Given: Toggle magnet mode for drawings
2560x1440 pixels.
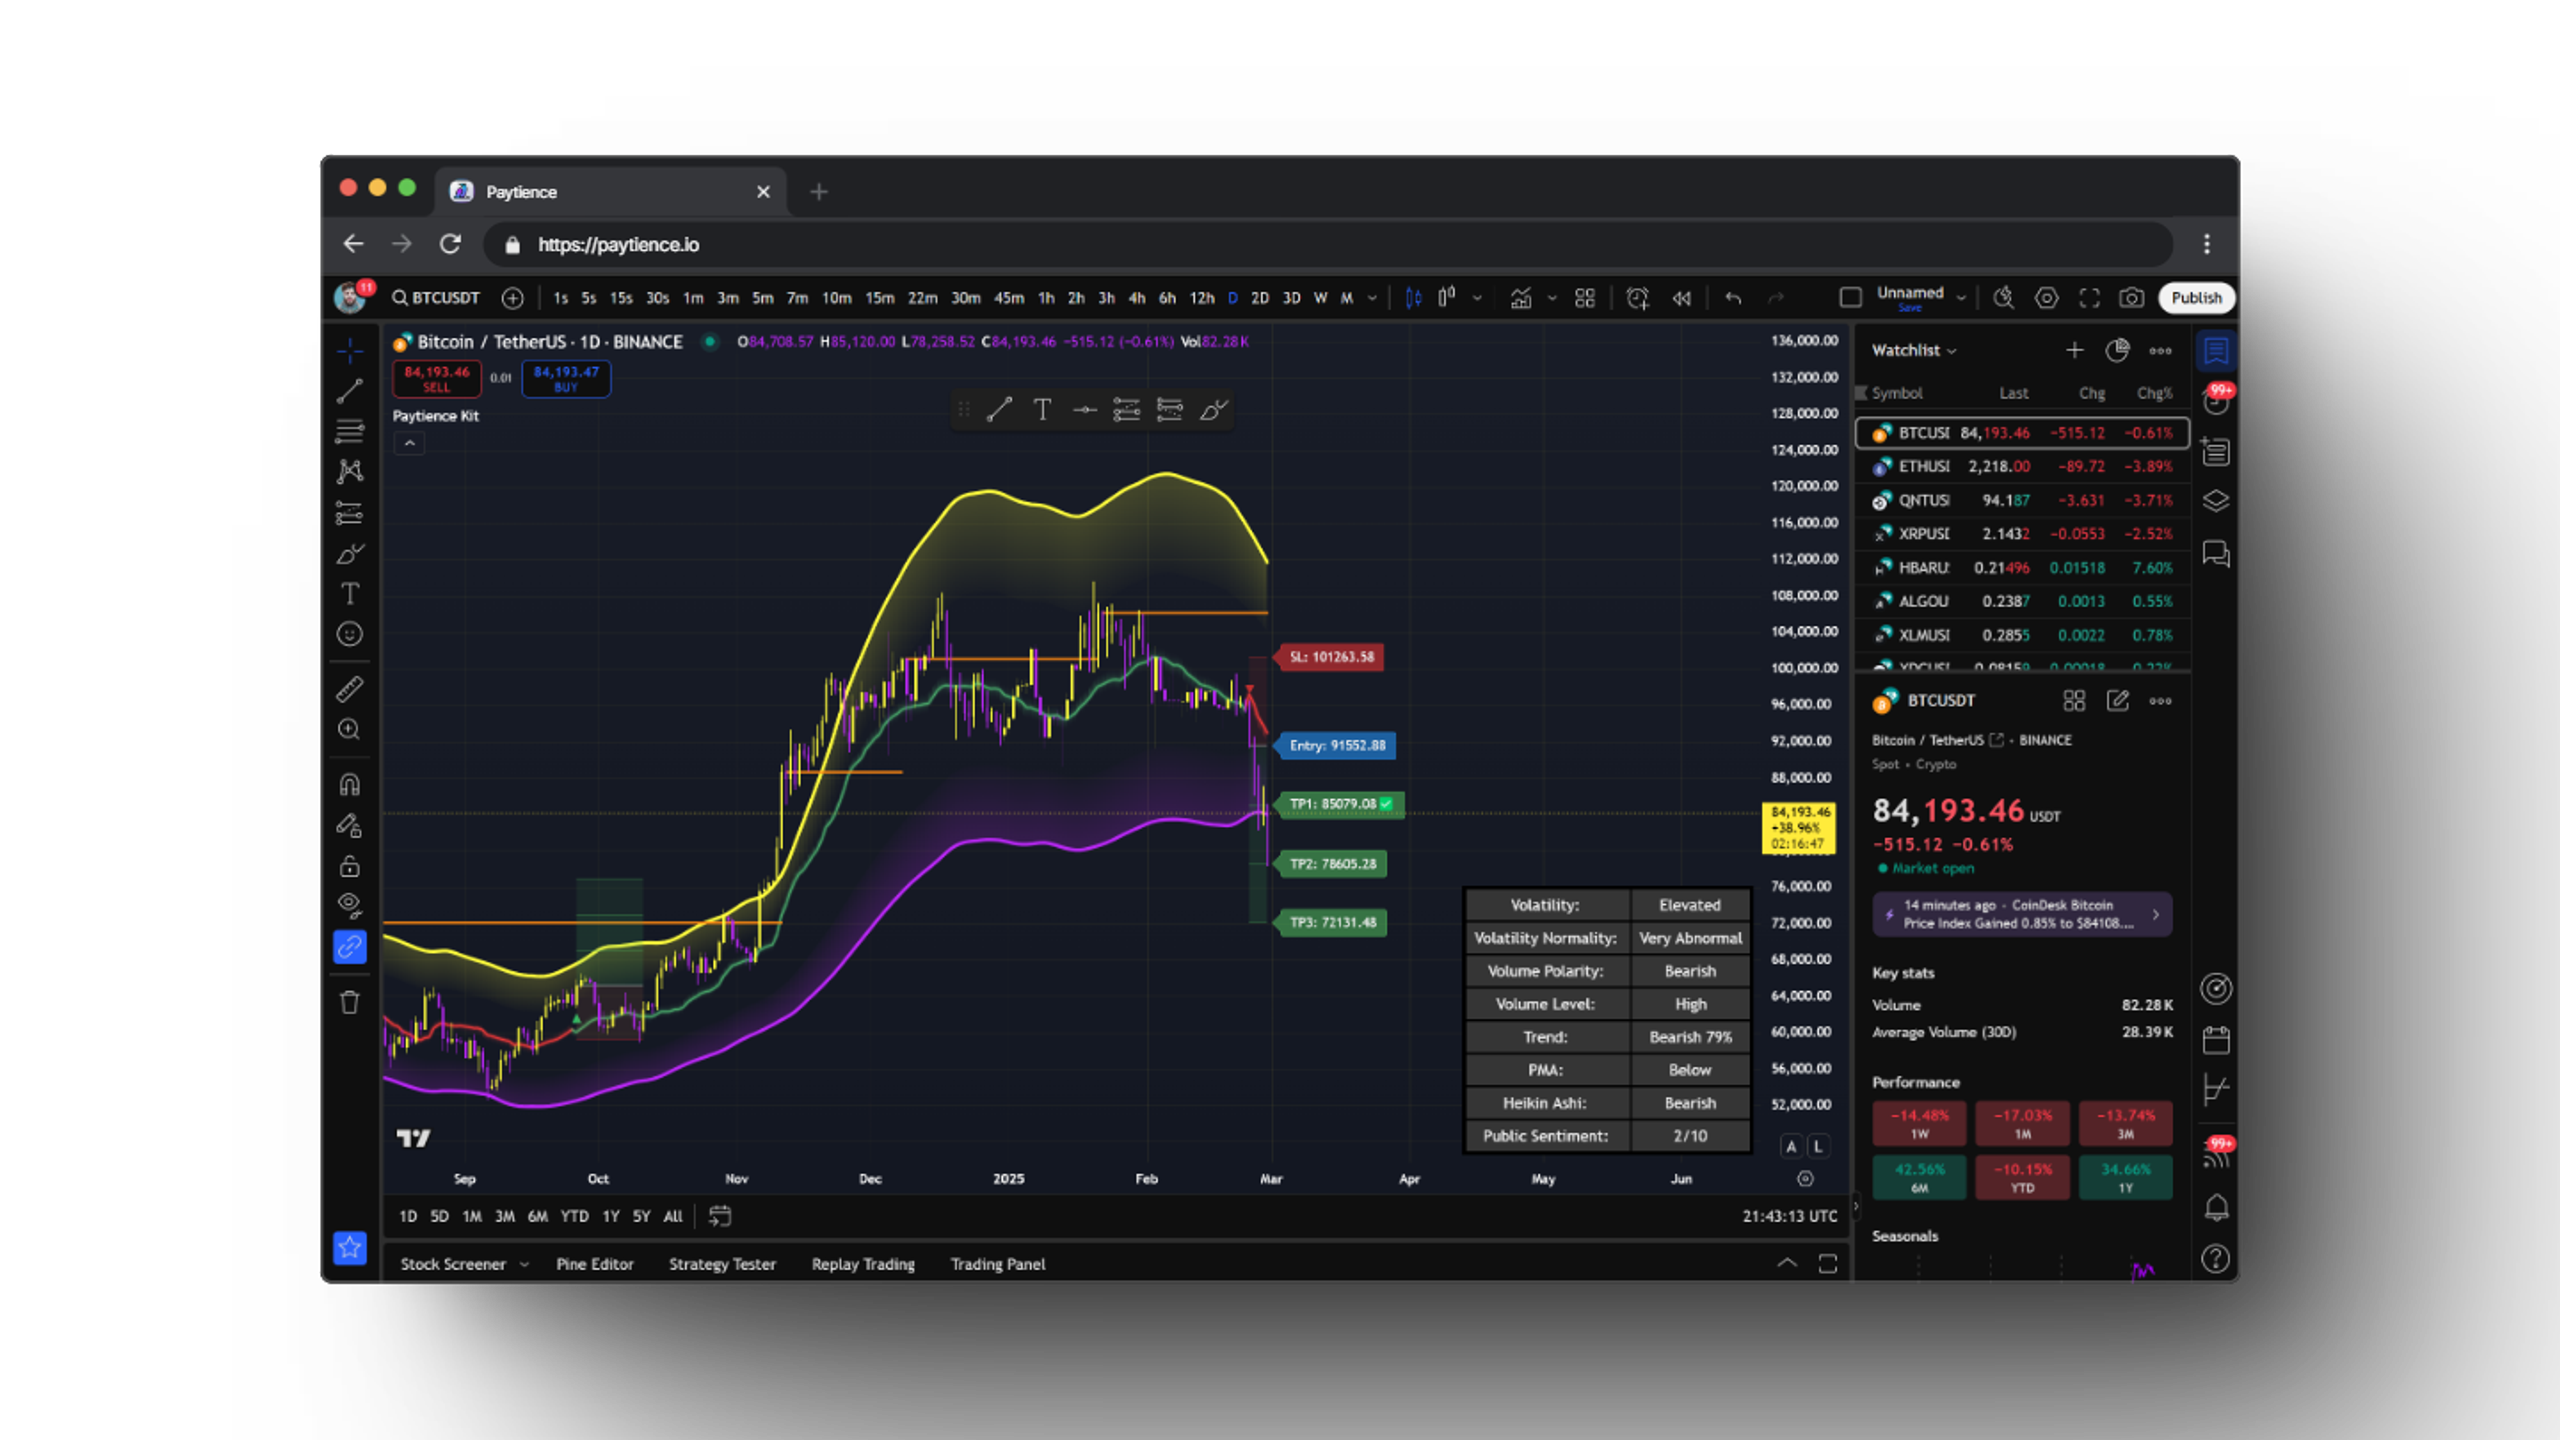Looking at the screenshot, I should [x=349, y=785].
